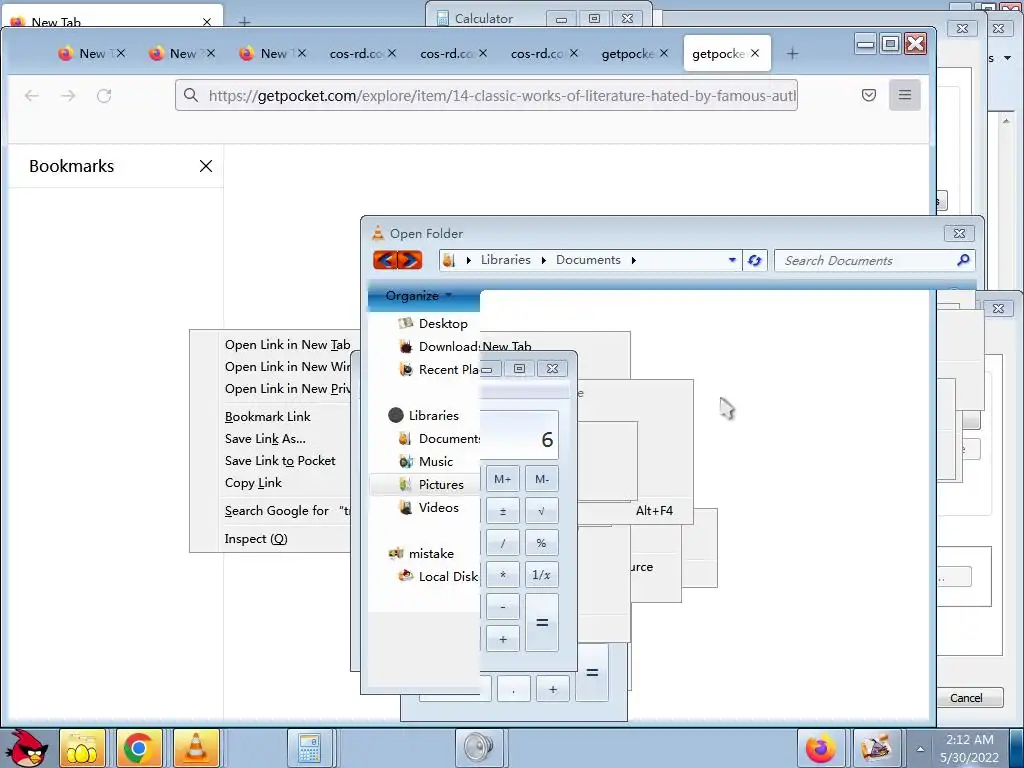
Task: Click calculator square root key
Action: pyautogui.click(x=541, y=511)
